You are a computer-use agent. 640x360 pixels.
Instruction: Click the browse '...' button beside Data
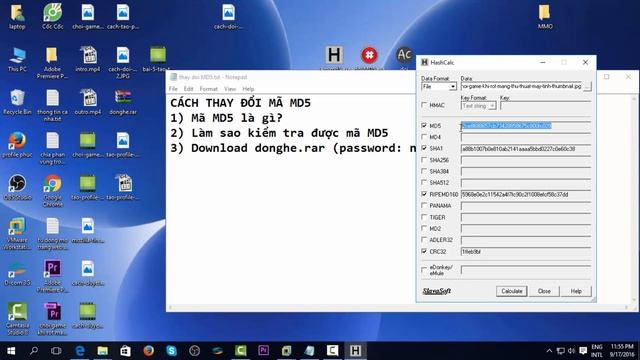point(587,87)
